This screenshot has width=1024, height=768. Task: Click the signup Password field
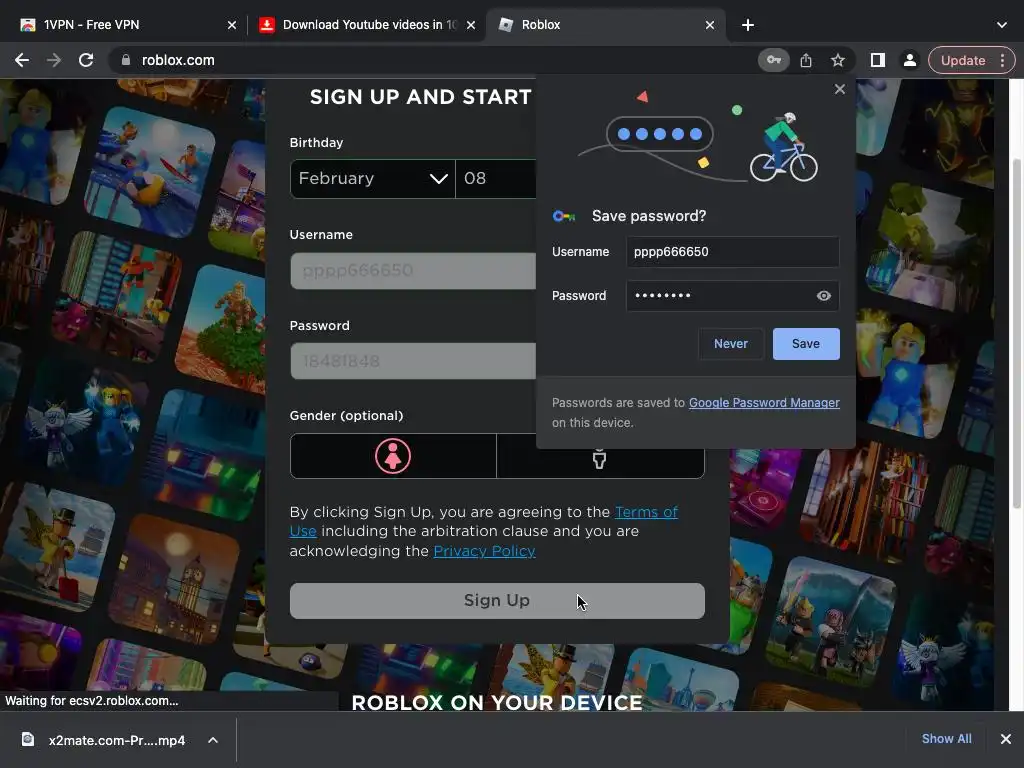click(413, 361)
